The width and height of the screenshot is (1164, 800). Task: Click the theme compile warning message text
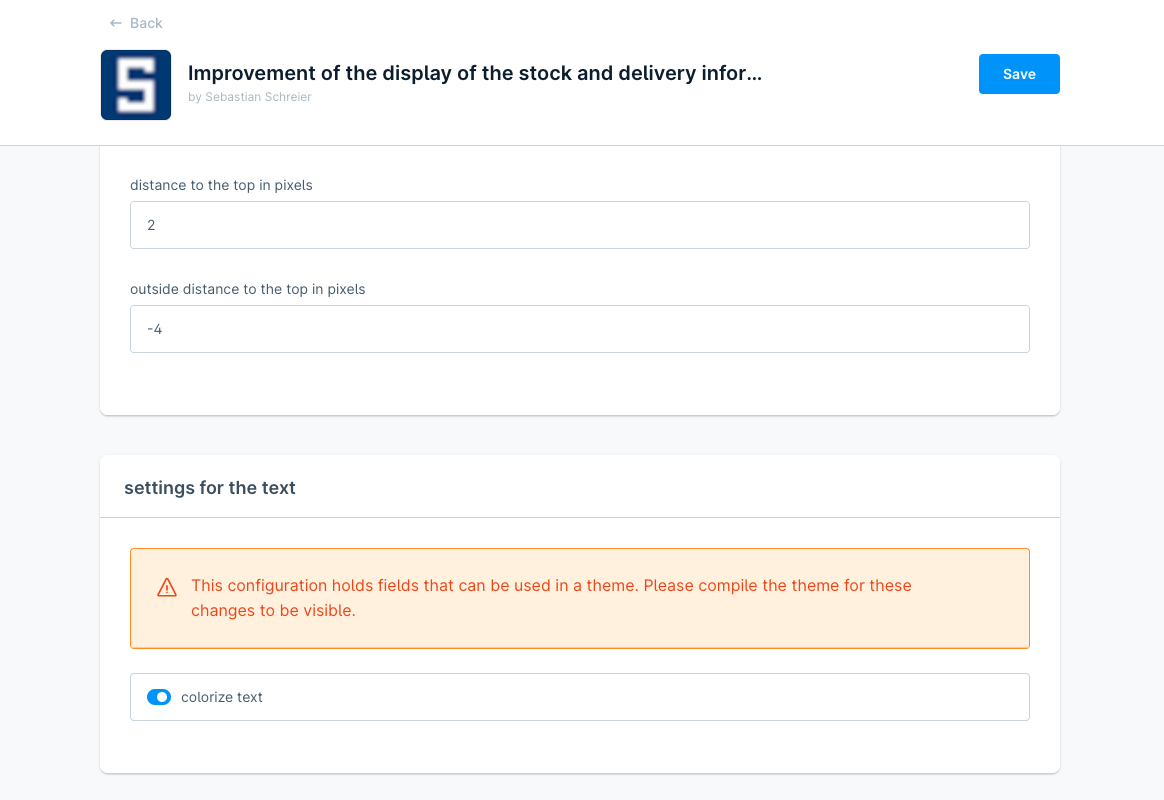pos(551,585)
